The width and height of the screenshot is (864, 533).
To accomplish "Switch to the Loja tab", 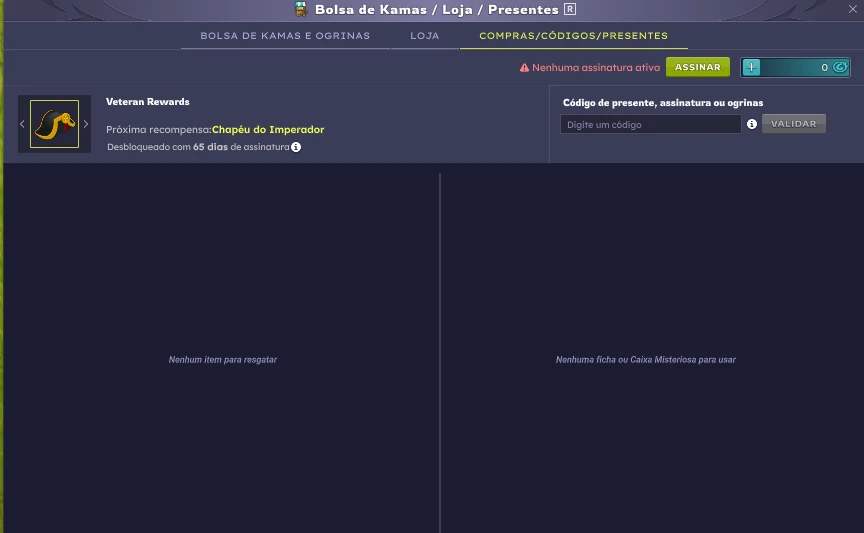I will [x=425, y=36].
